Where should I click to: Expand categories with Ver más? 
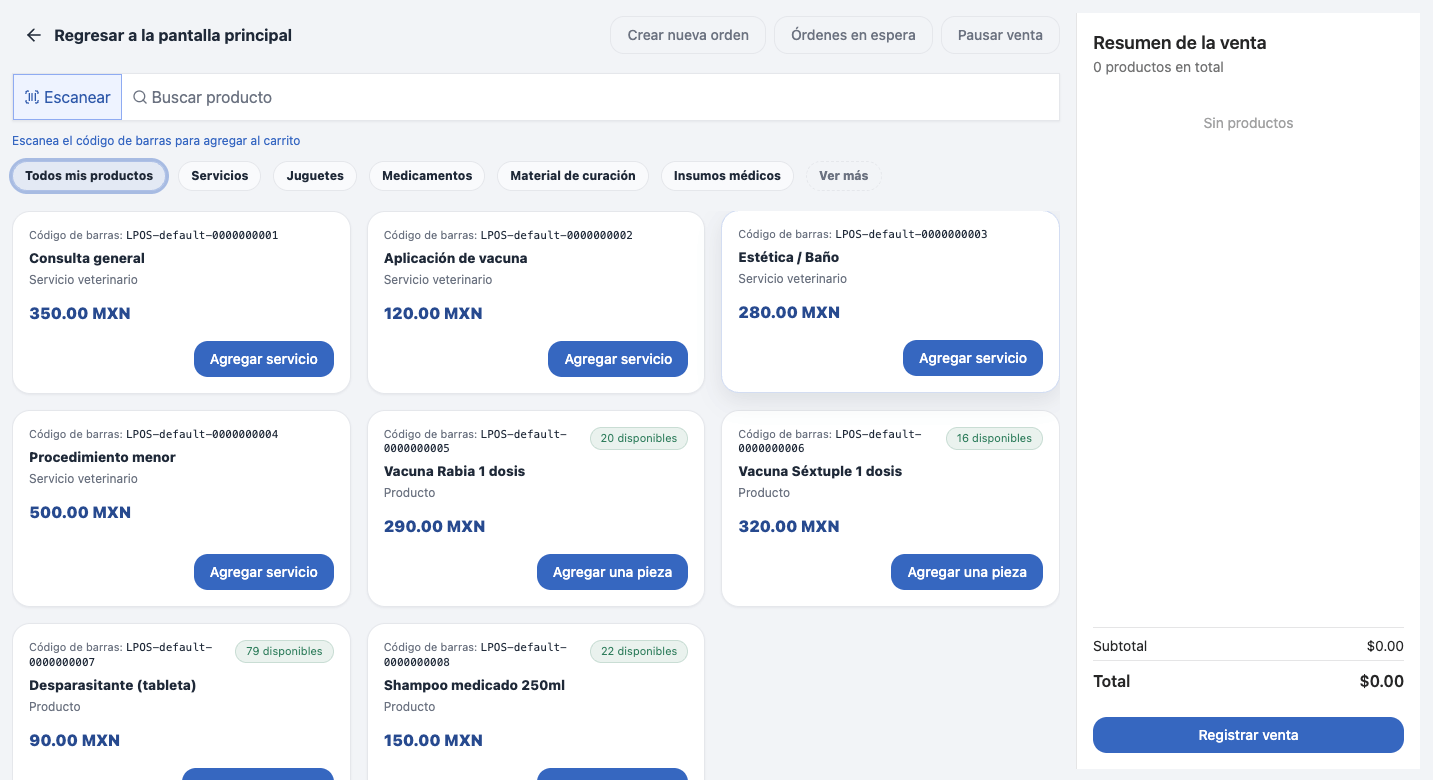843,176
